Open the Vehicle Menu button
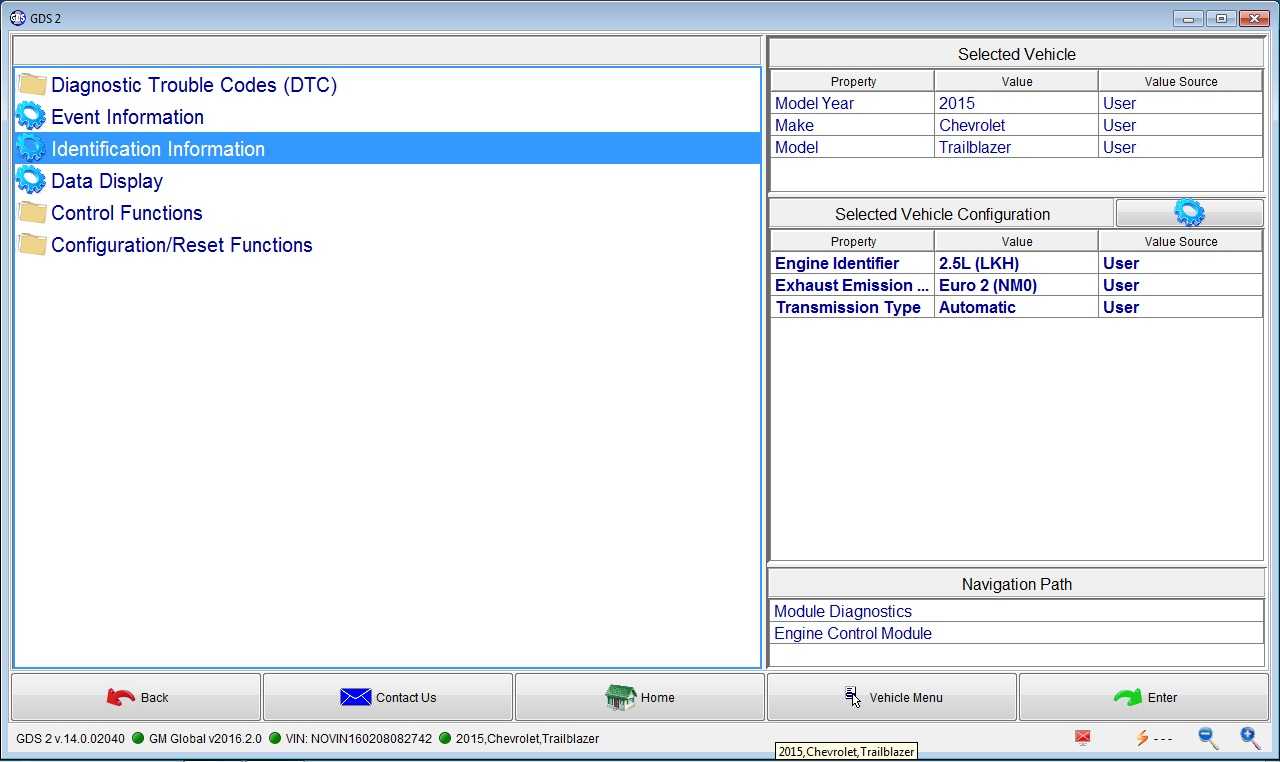Screen dimensions: 1280x762 (892, 697)
